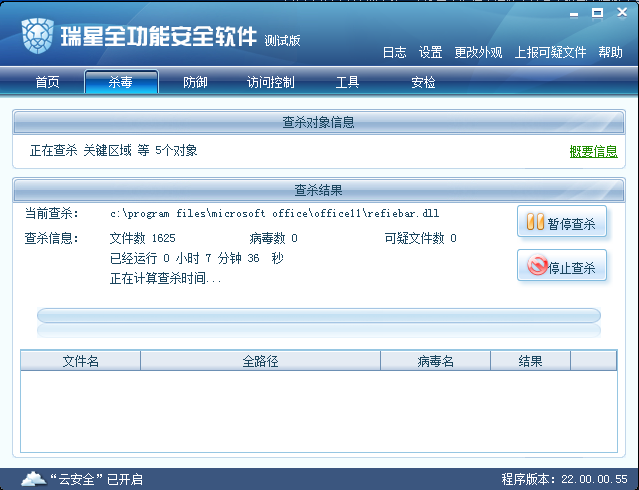Stop scan with 停止查杀 button
This screenshot has width=639, height=490.
point(562,265)
